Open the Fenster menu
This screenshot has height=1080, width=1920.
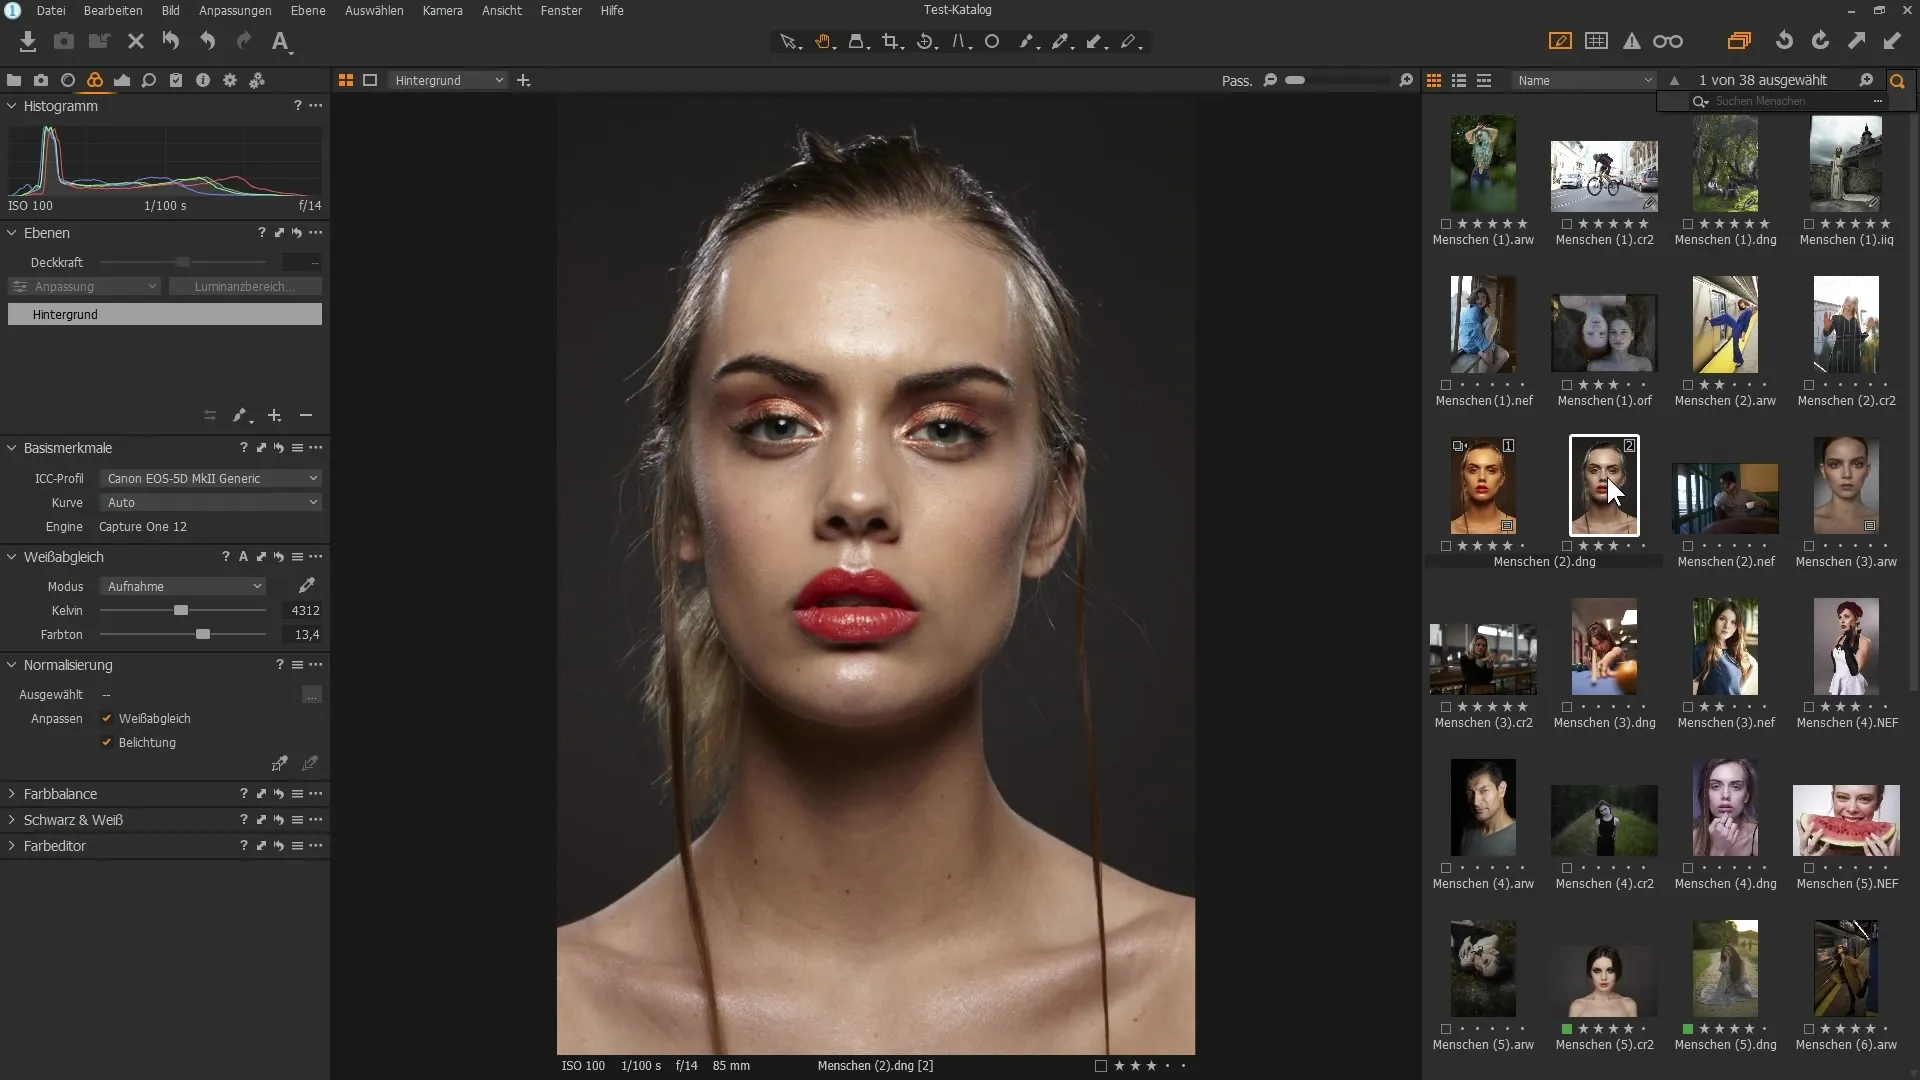pos(561,10)
